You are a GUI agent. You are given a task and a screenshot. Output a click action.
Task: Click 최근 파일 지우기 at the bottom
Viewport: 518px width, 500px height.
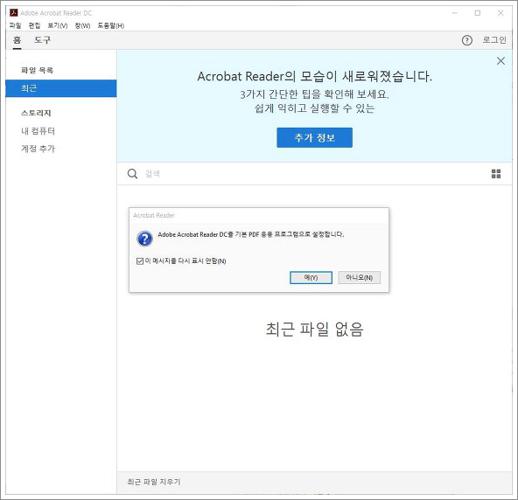coord(154,482)
